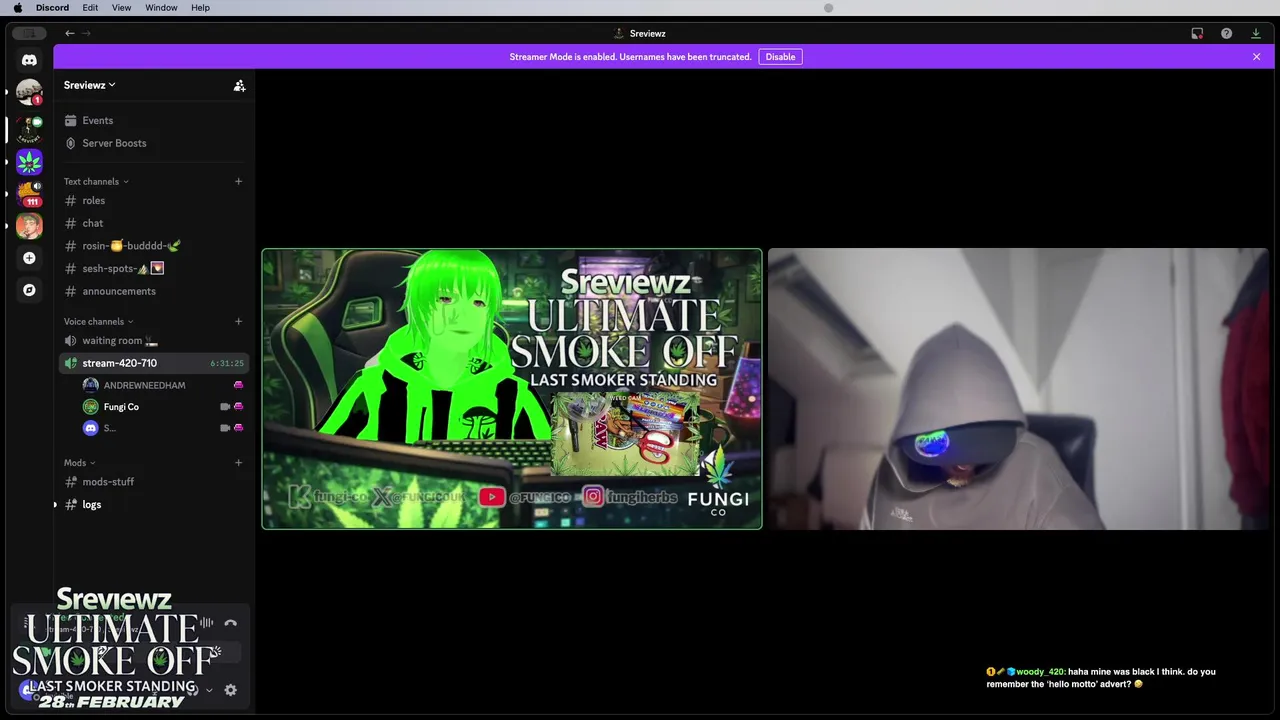Open the green cannabis leaf server
The width and height of the screenshot is (1280, 720).
pos(29,161)
